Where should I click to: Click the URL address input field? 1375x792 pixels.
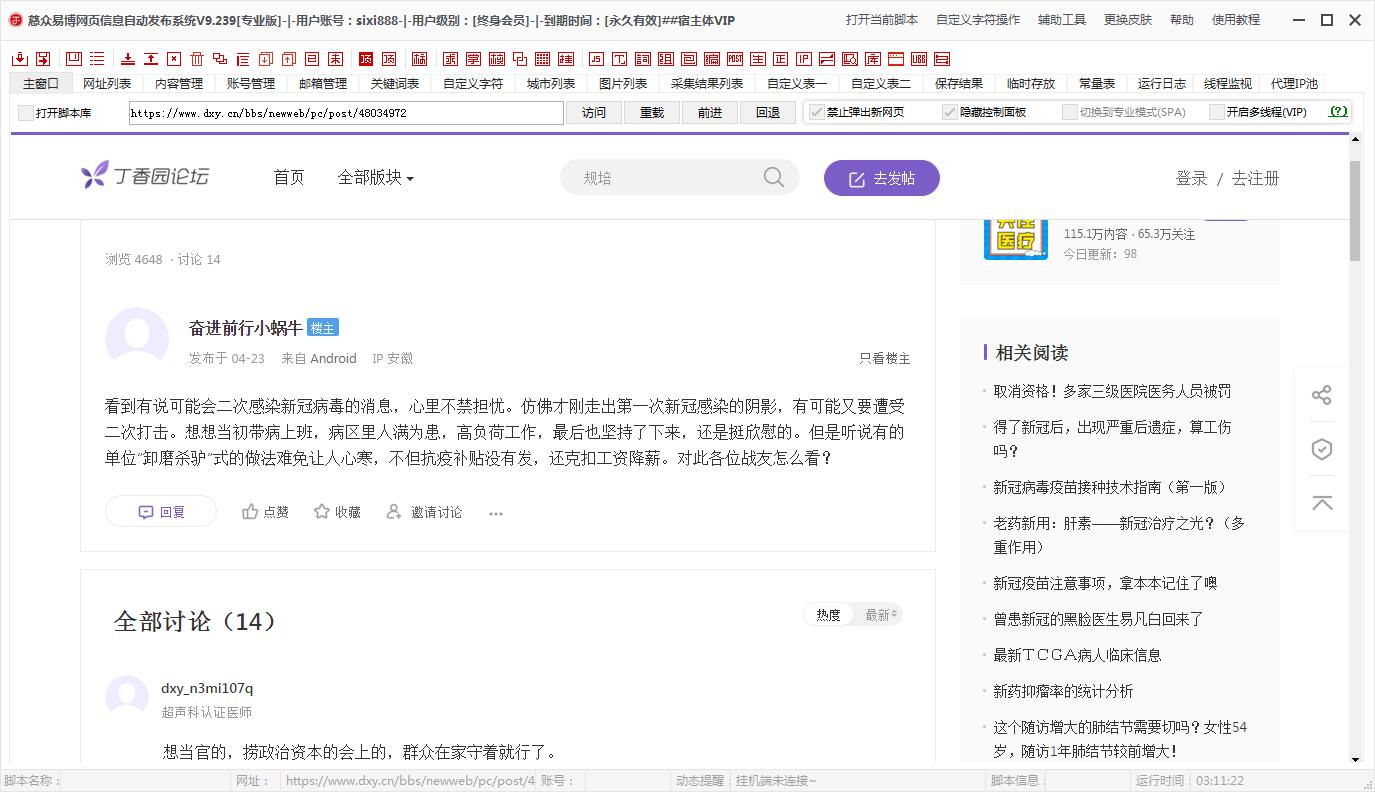pos(346,113)
